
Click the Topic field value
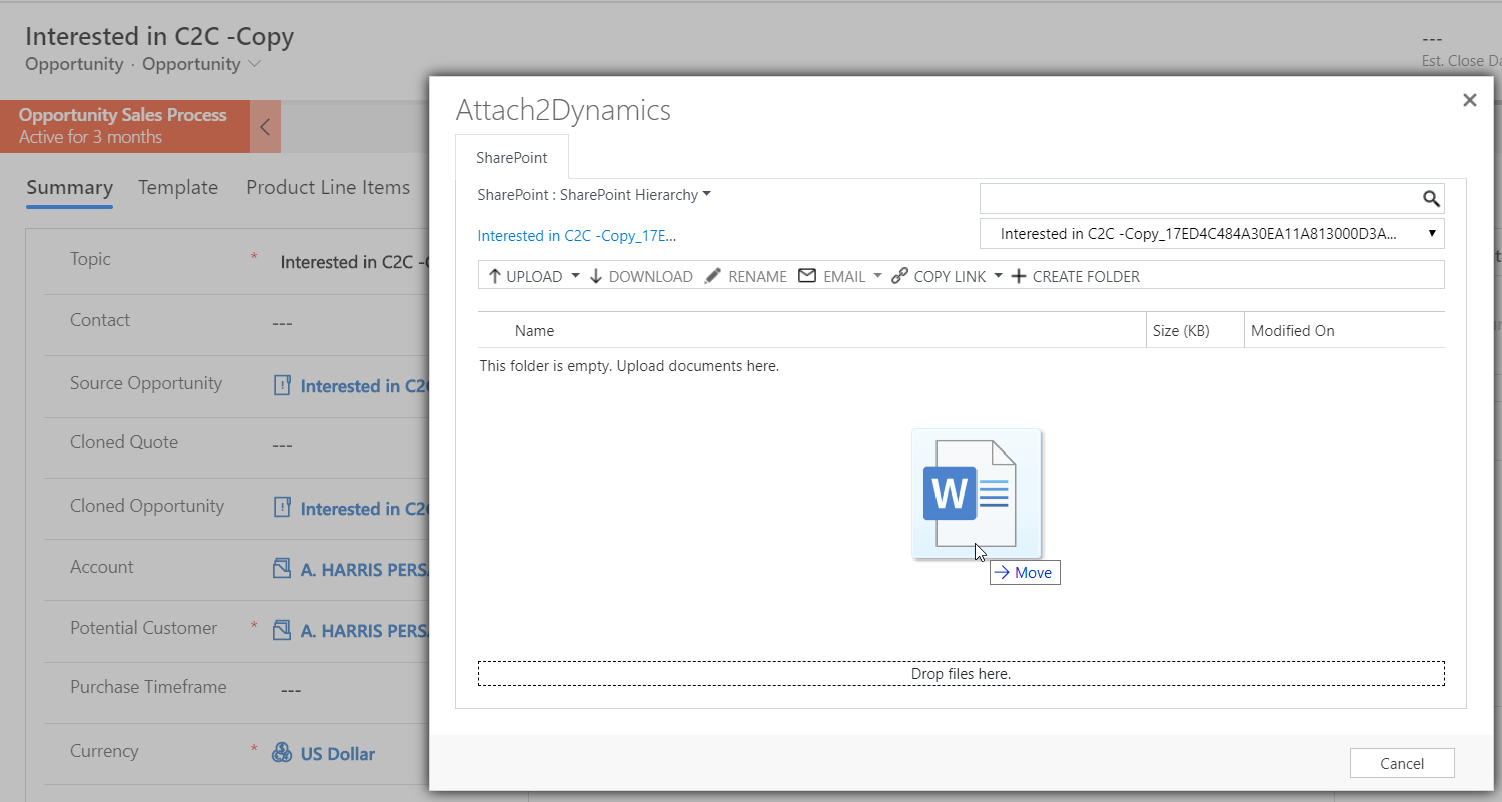(354, 262)
